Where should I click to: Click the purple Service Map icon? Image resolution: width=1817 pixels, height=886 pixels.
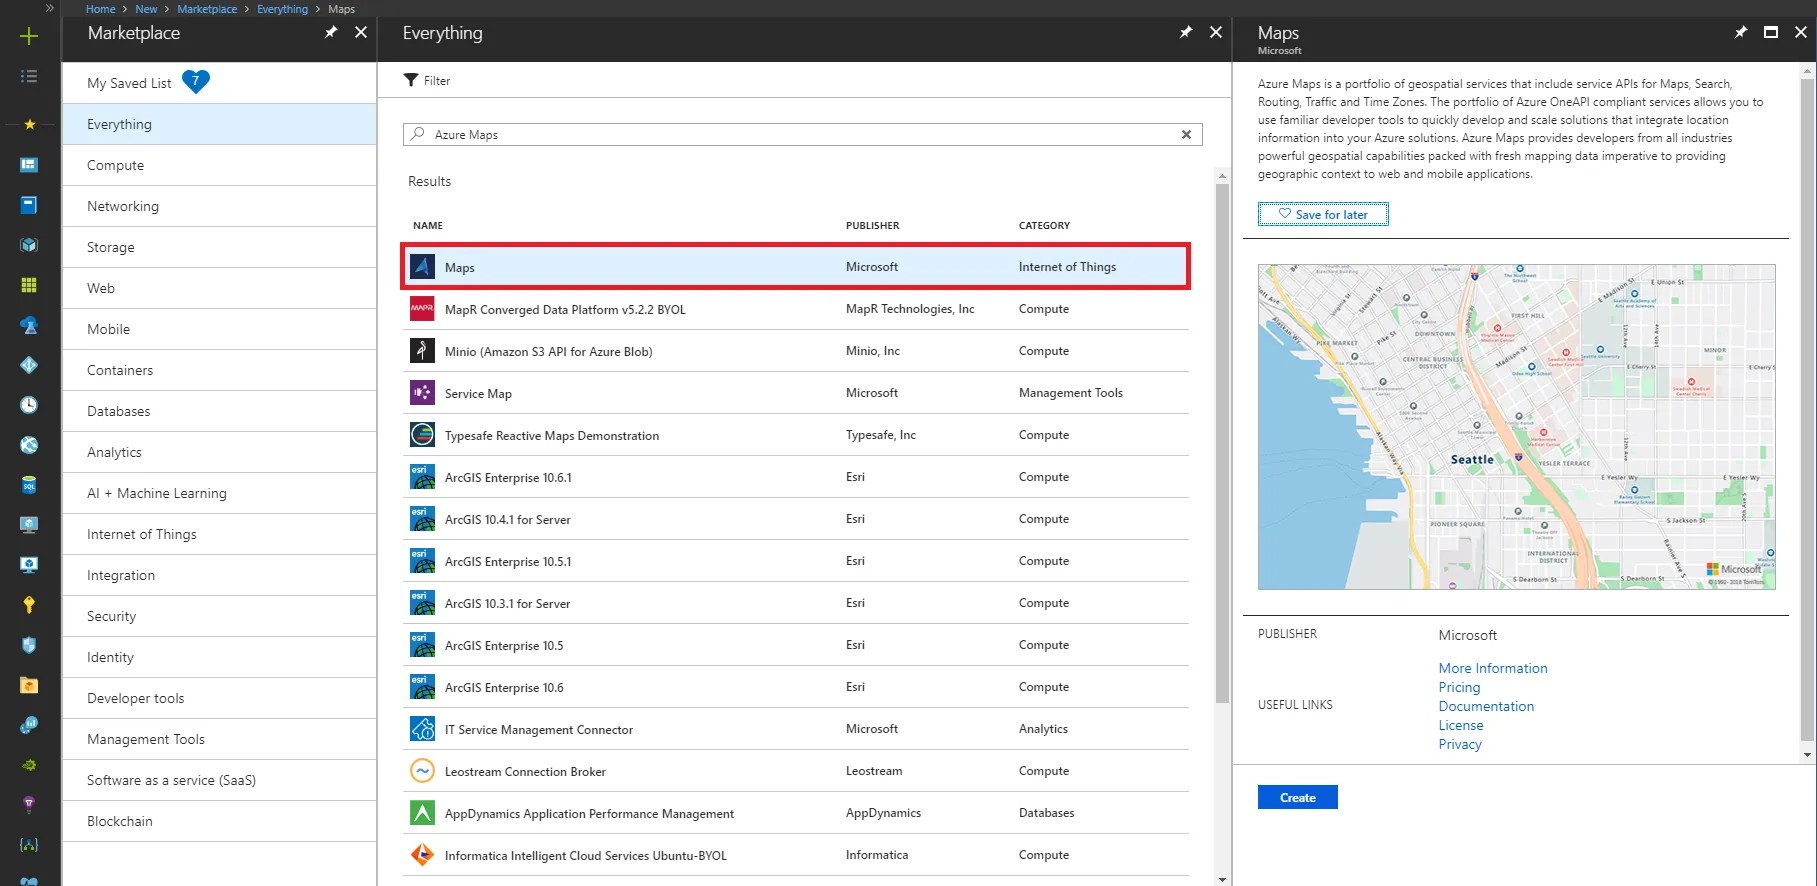click(422, 393)
